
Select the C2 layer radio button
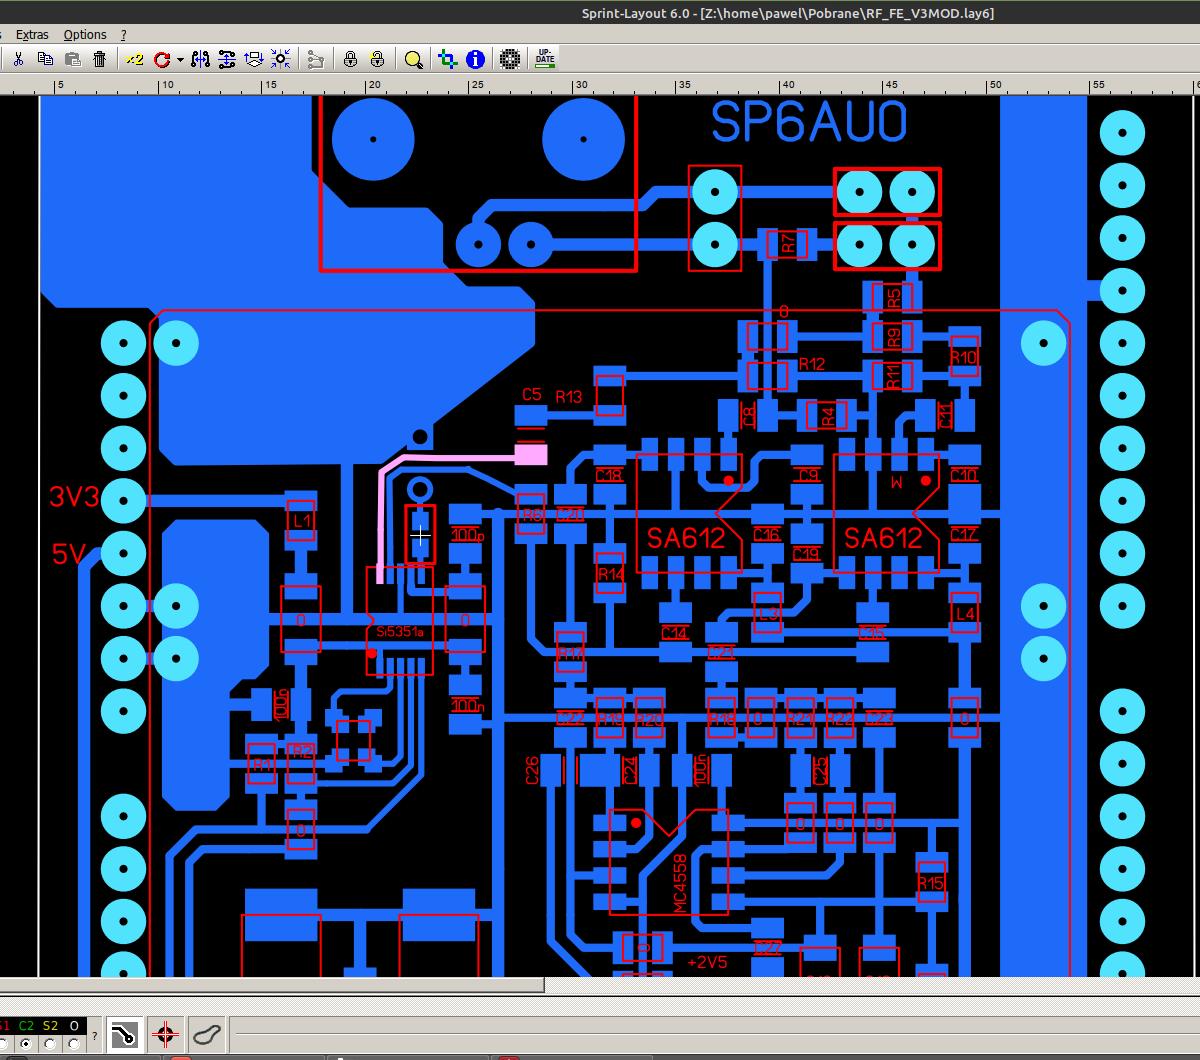click(26, 1043)
